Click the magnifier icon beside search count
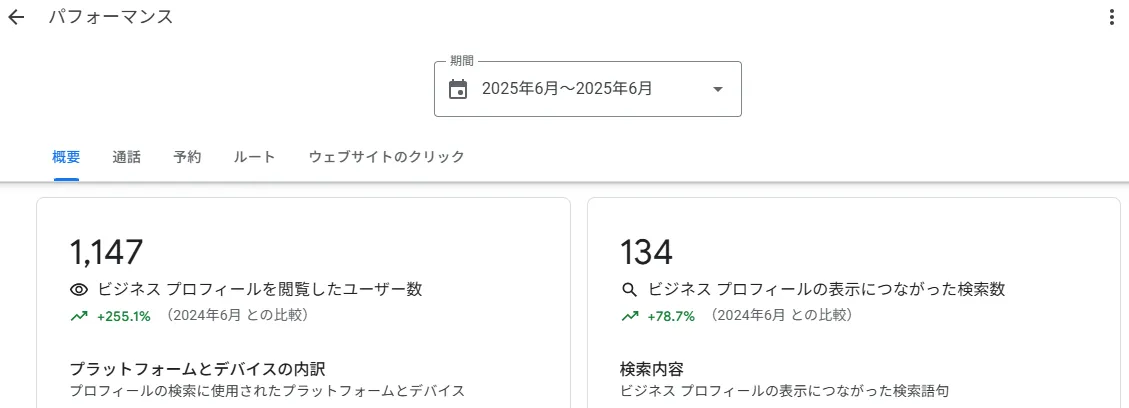The image size is (1129, 408). (630, 290)
